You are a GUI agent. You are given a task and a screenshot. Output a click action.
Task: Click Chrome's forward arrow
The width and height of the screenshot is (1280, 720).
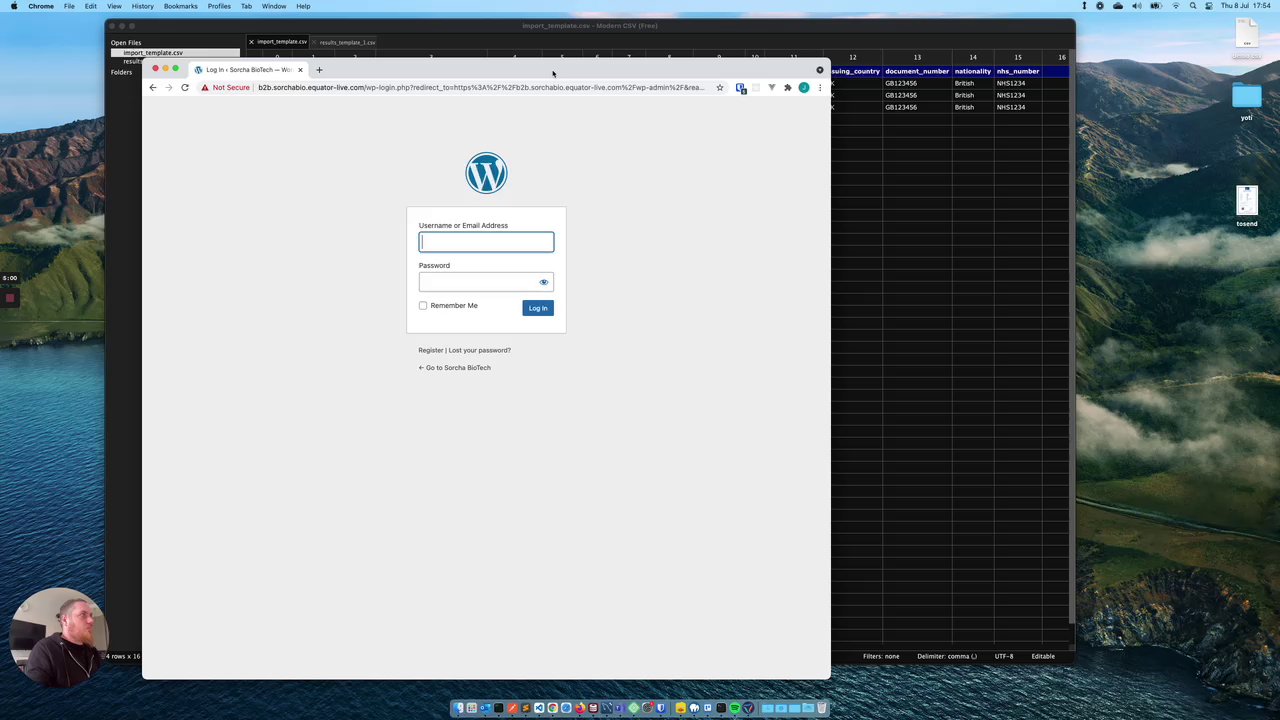click(169, 88)
